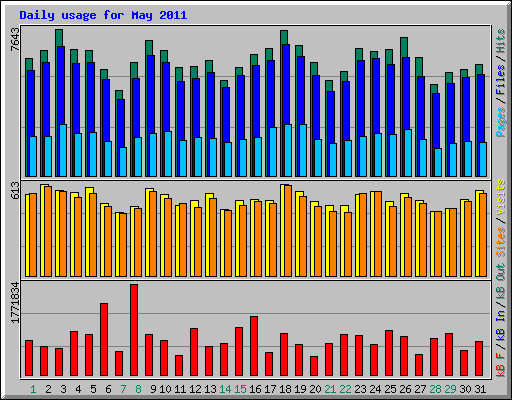Click day 25 on the x-axis
This screenshot has height=400, width=512.
tap(390, 389)
